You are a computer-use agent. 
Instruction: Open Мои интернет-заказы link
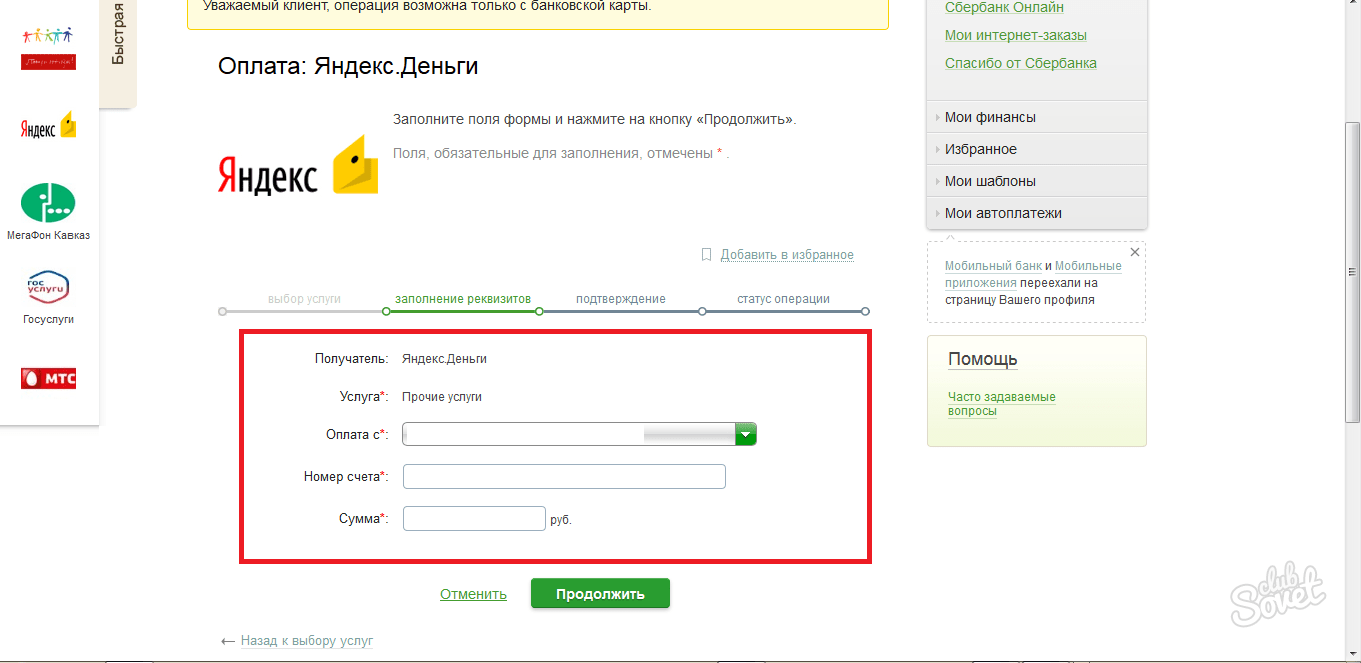1016,35
